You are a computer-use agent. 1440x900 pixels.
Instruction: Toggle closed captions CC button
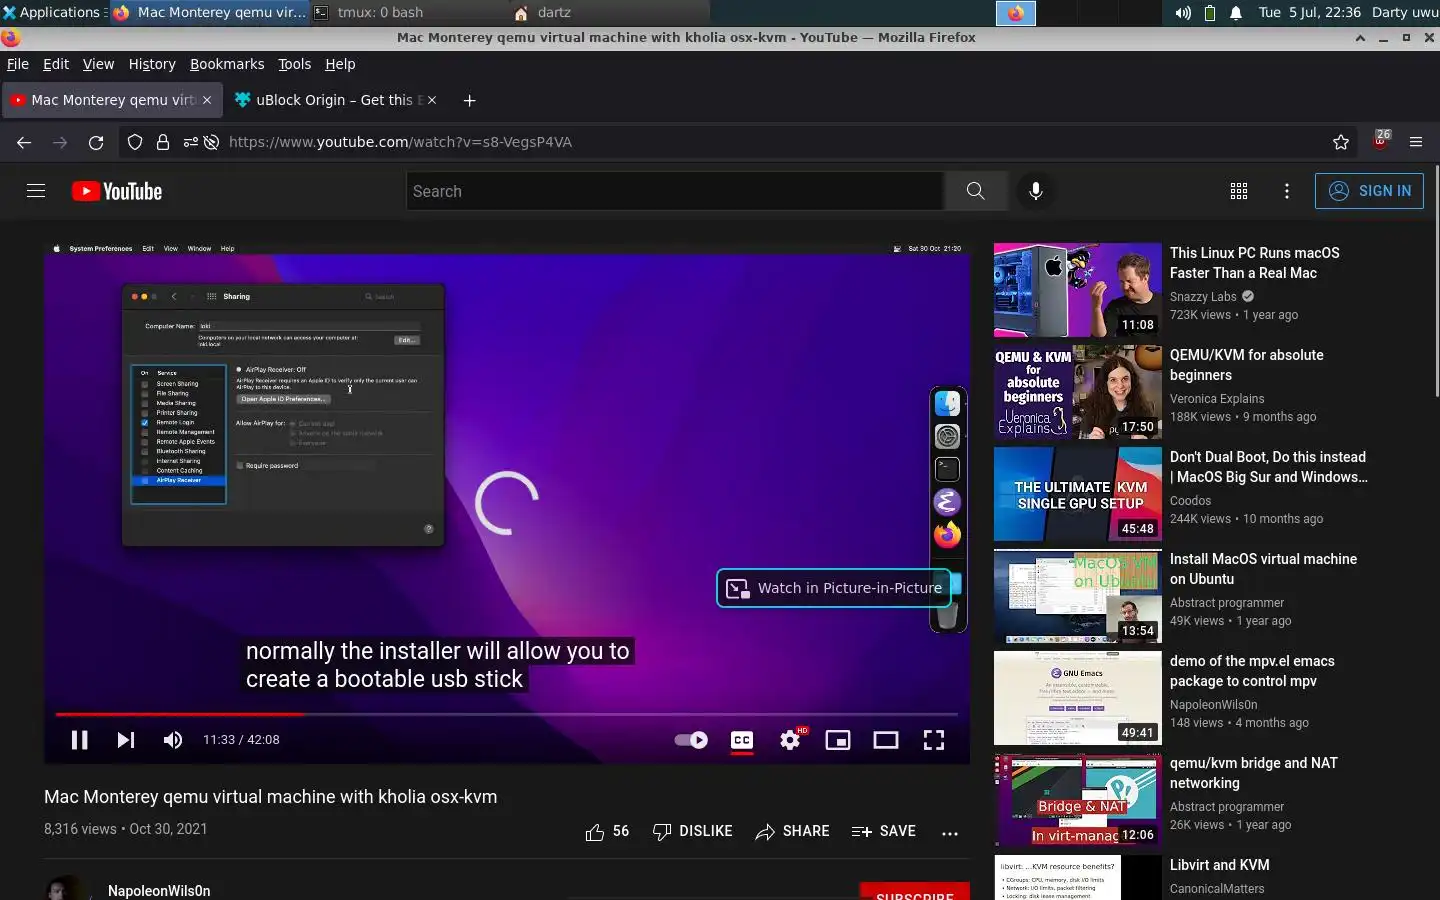(x=742, y=740)
